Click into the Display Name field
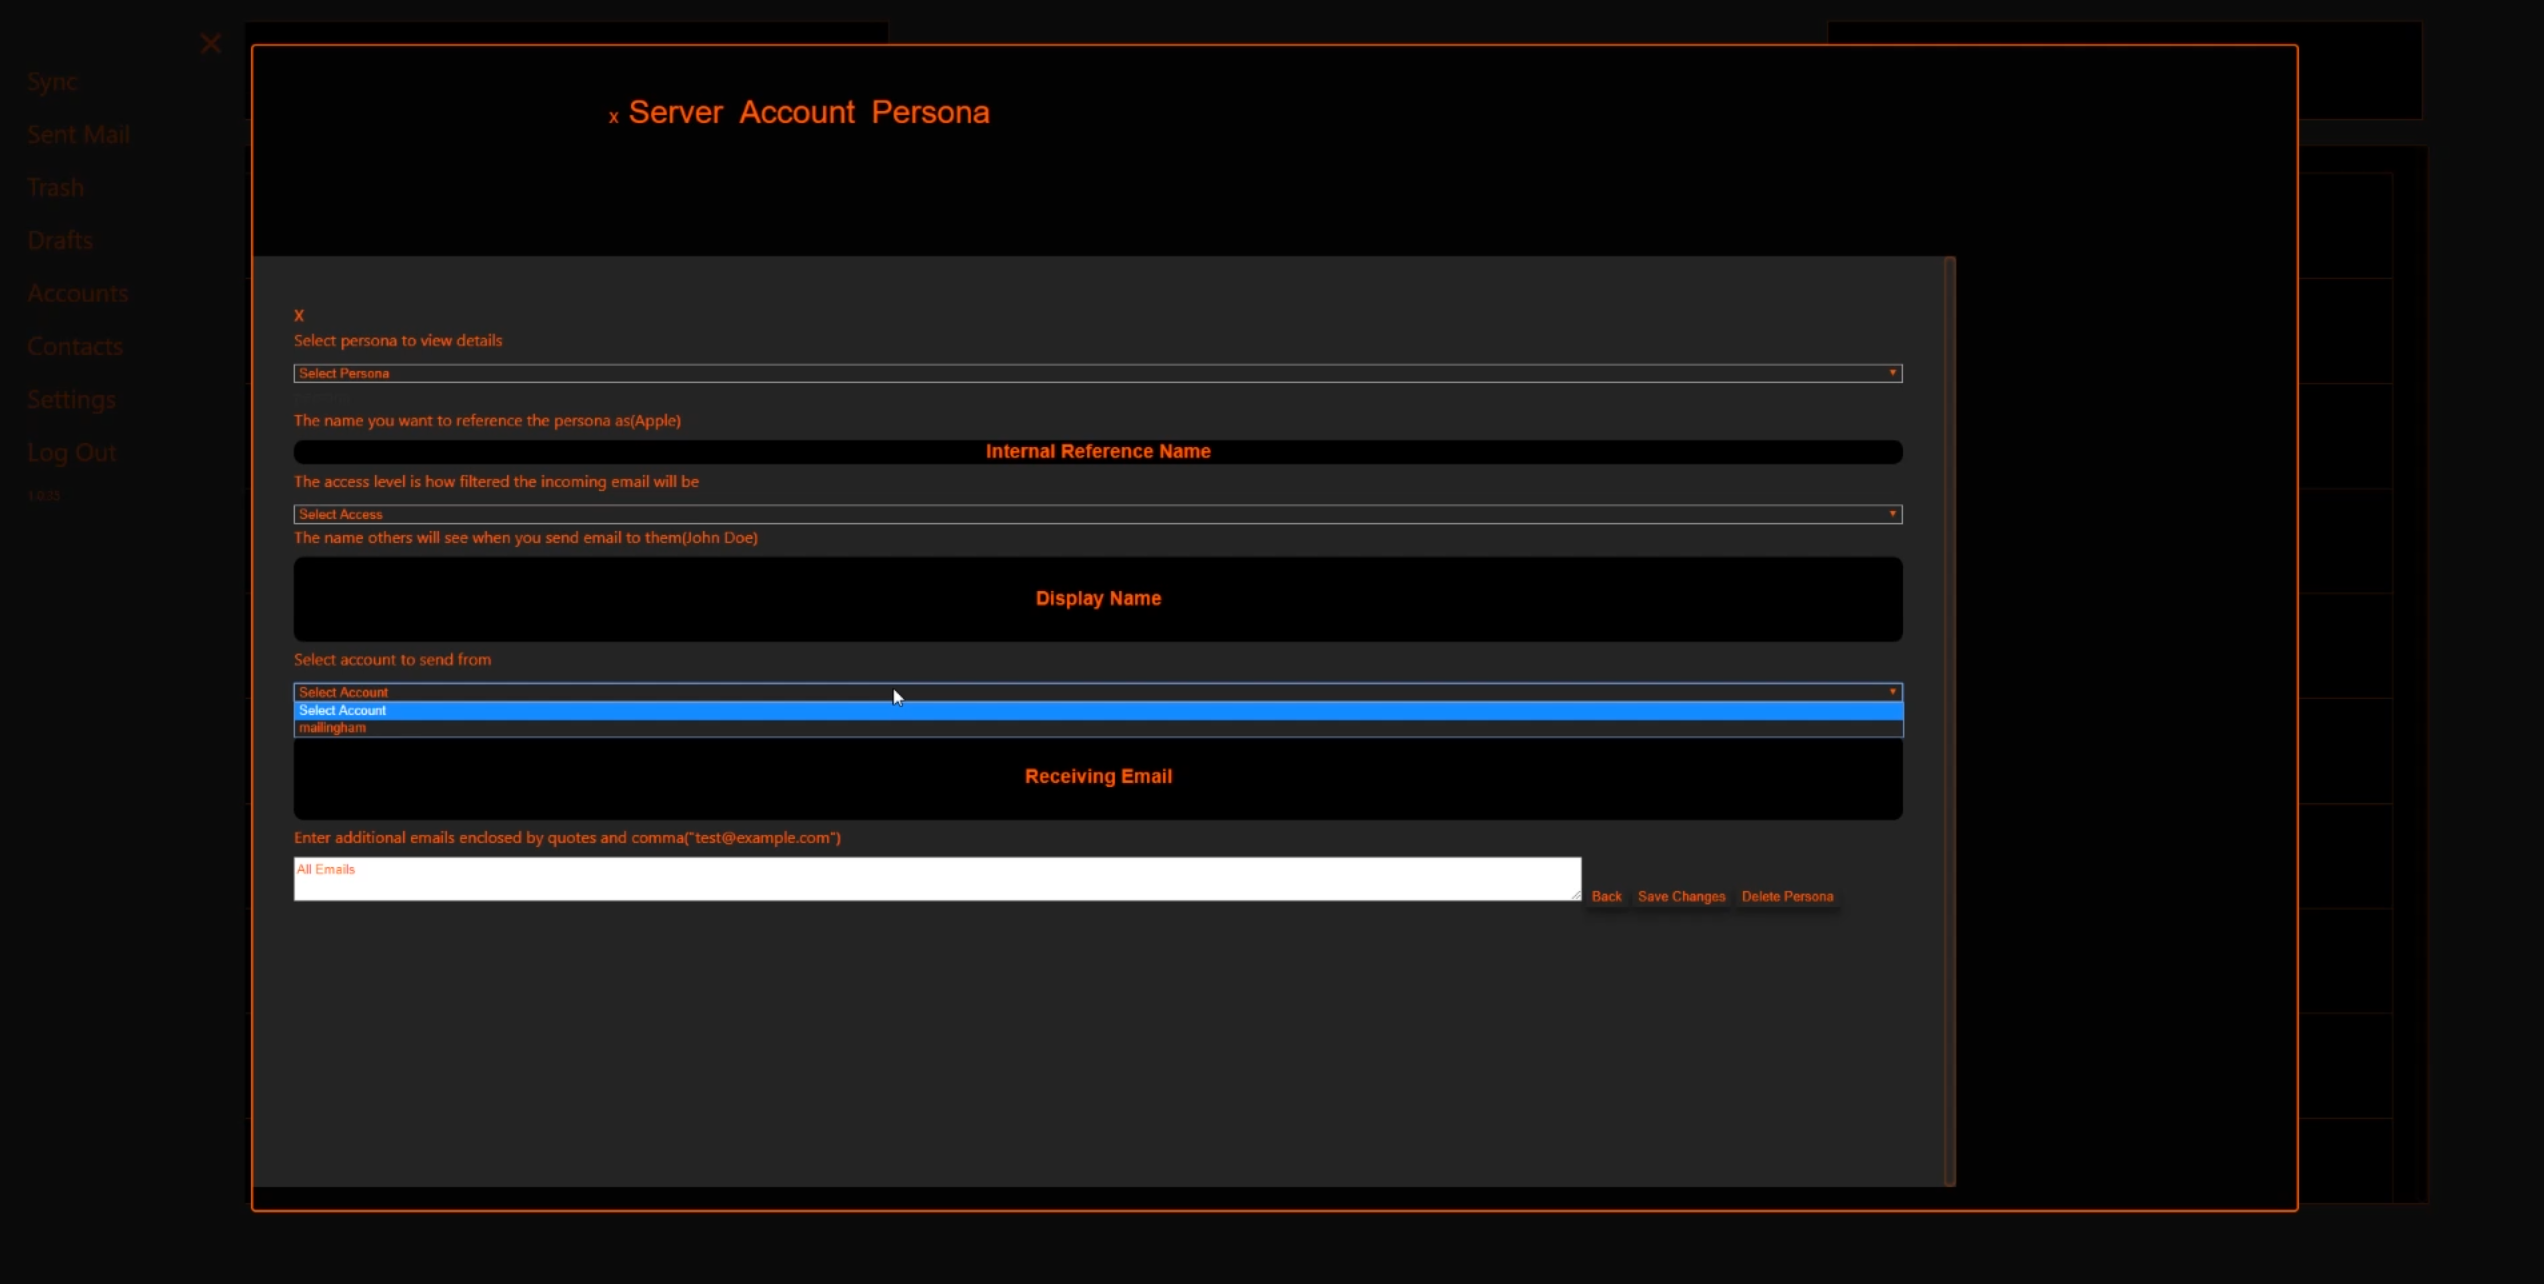Image resolution: width=2544 pixels, height=1284 pixels. click(1097, 598)
